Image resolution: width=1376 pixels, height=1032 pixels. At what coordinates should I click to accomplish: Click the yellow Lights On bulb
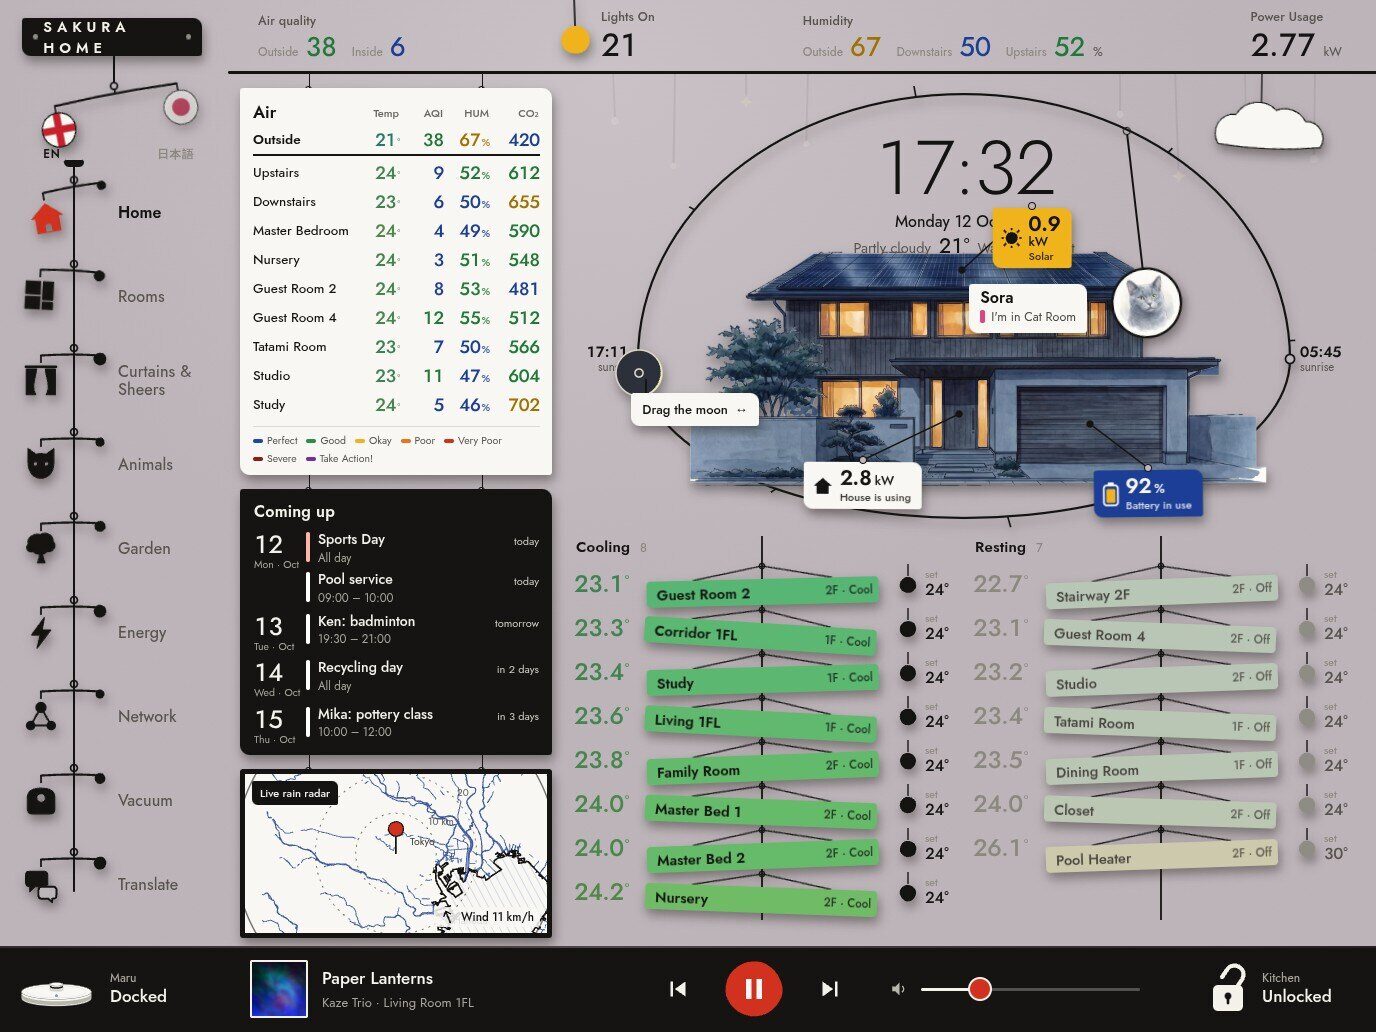coord(575,41)
